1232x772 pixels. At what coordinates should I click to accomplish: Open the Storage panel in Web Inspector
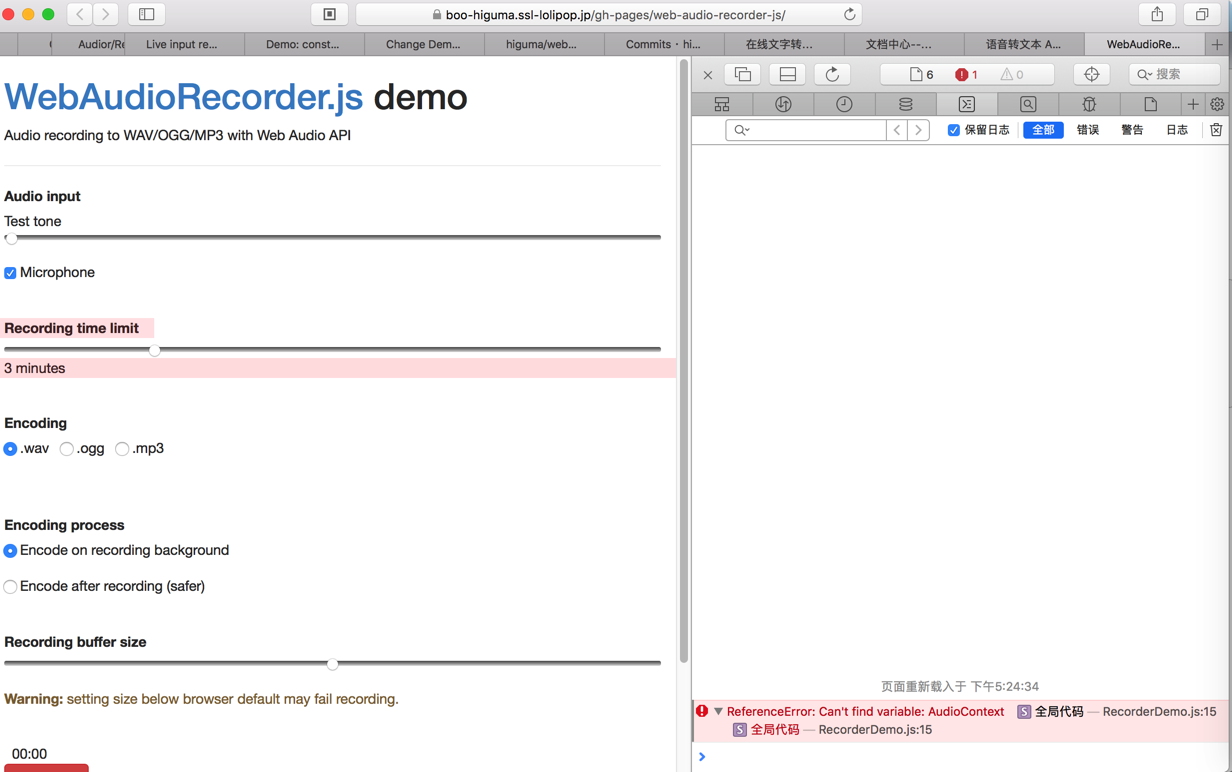point(906,103)
